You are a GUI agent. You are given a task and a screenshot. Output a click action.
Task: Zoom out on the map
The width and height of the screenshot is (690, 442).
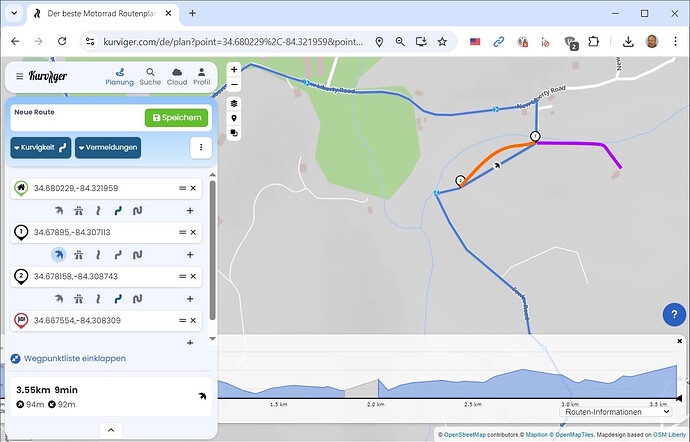point(234,84)
